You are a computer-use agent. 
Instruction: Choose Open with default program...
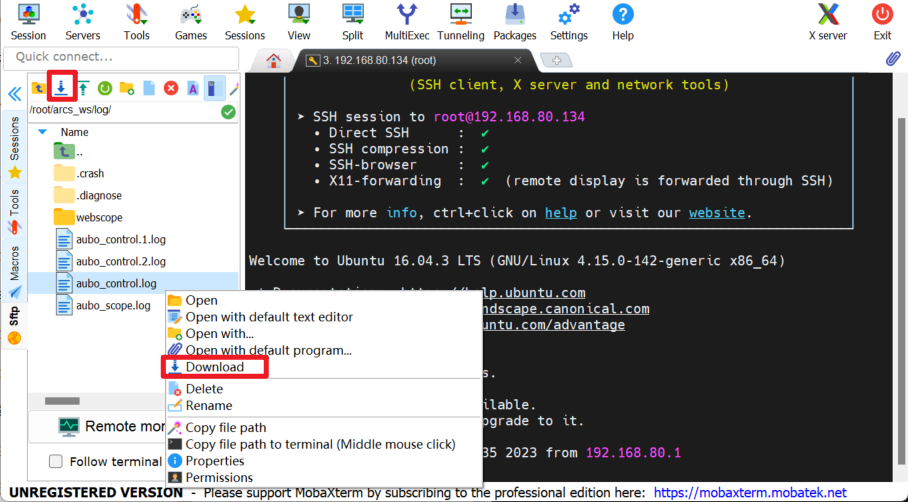click(324, 351)
